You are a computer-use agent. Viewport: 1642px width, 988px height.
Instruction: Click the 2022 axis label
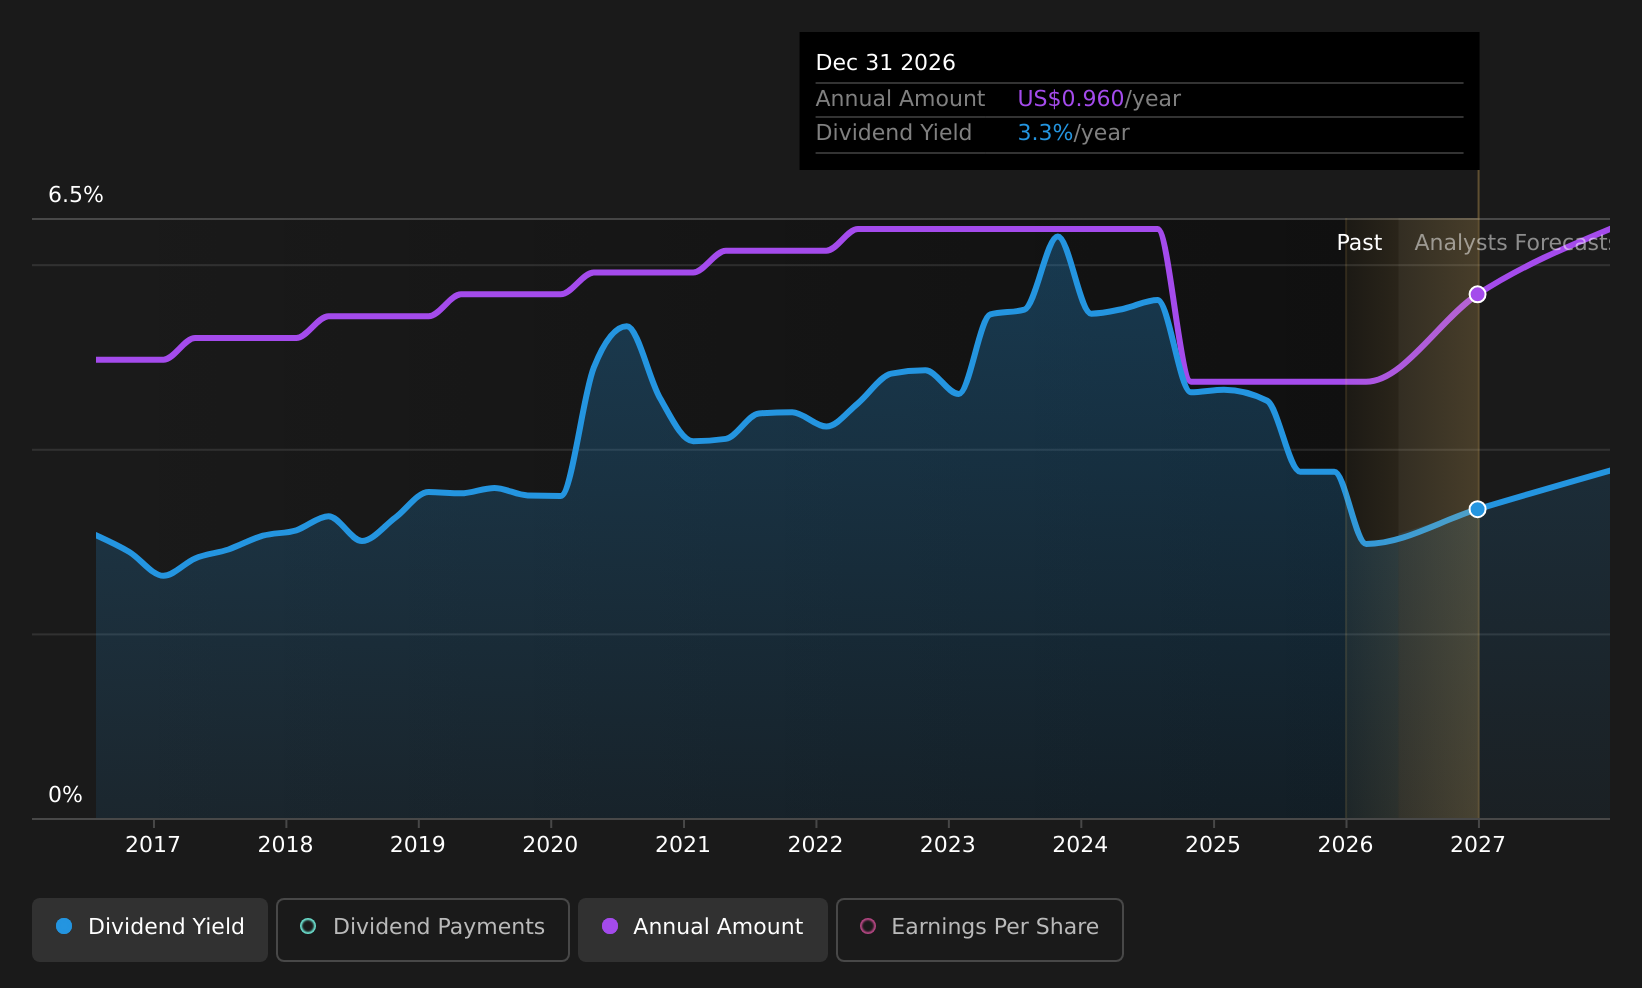(x=816, y=845)
